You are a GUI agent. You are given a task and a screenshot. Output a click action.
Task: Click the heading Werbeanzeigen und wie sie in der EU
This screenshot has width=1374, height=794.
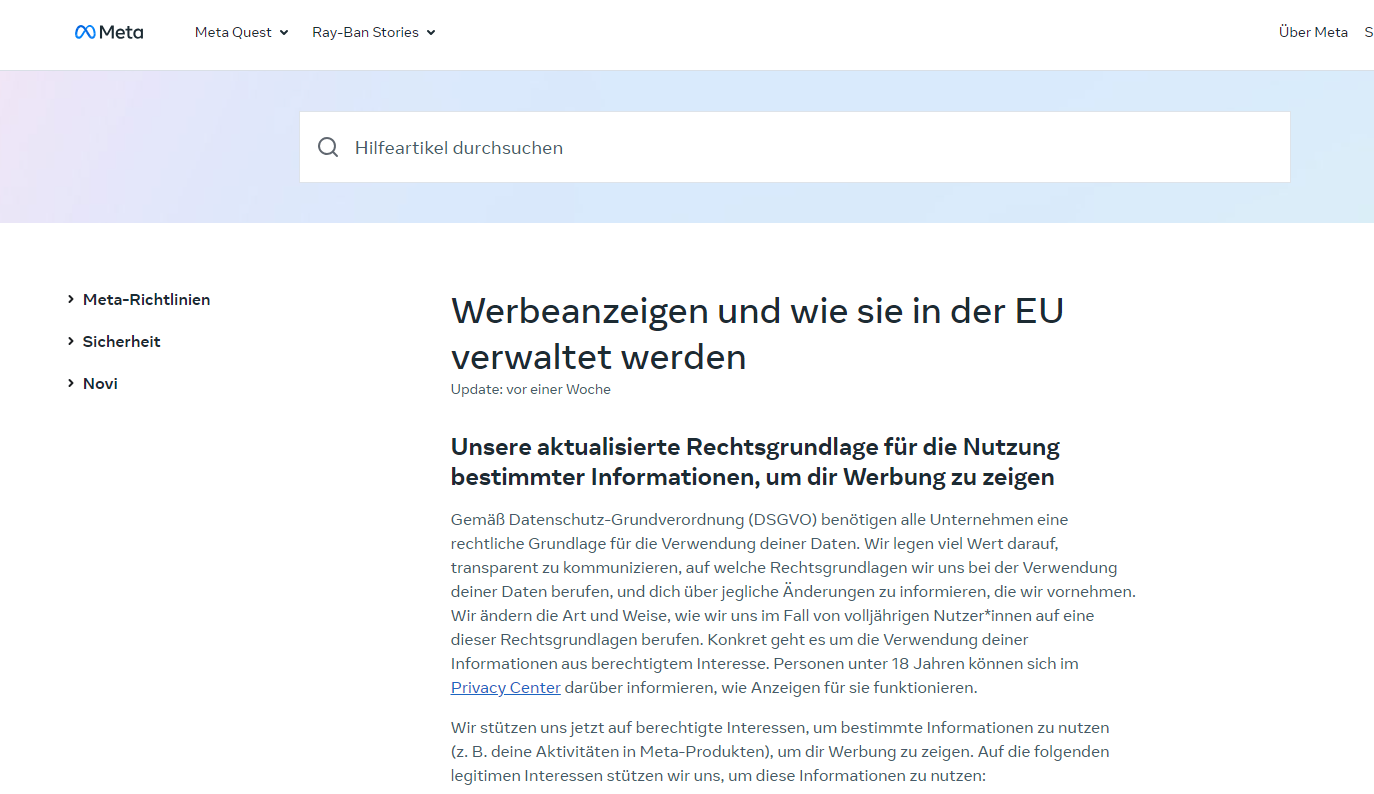click(757, 334)
